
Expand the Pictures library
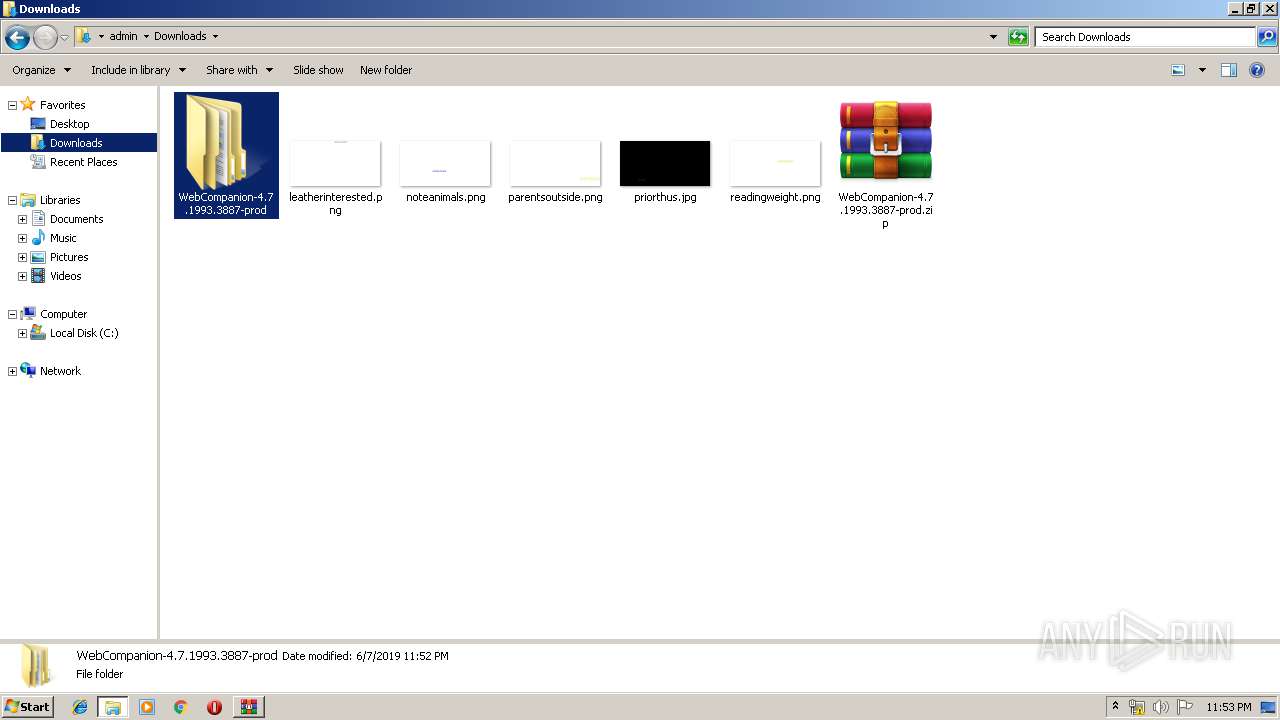(22, 257)
